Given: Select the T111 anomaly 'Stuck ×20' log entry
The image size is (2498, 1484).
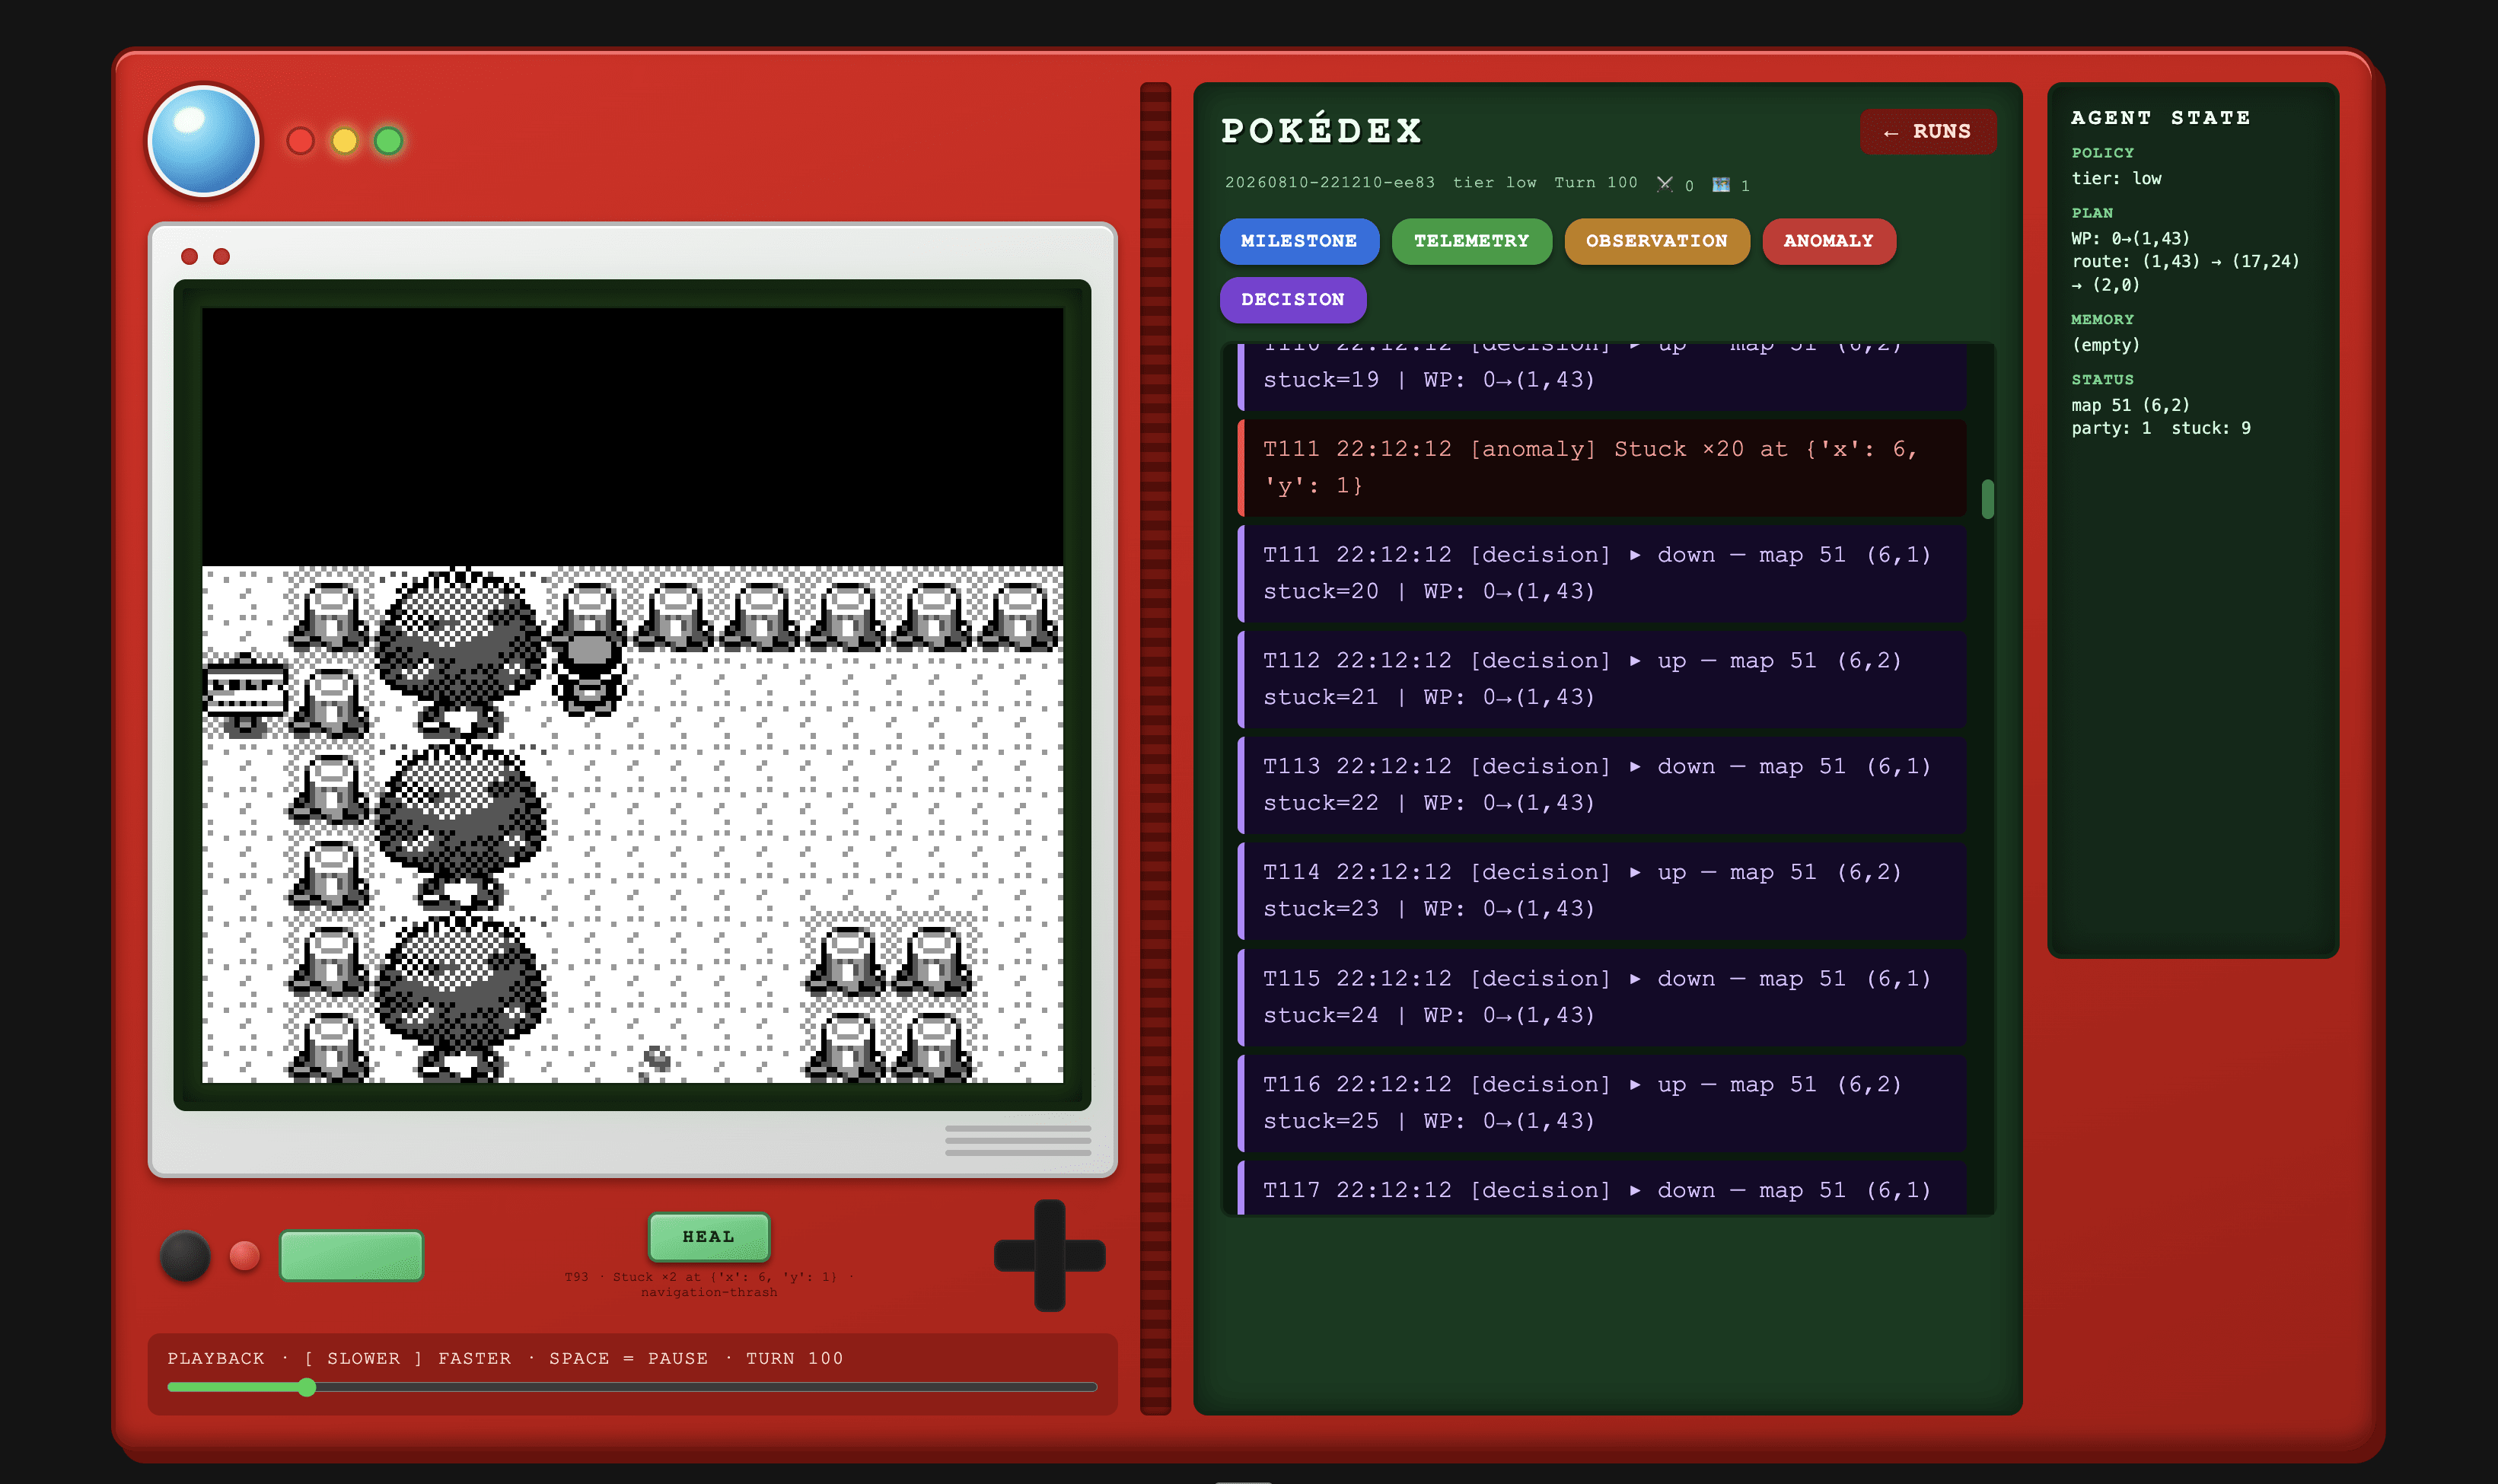Looking at the screenshot, I should click(1601, 467).
